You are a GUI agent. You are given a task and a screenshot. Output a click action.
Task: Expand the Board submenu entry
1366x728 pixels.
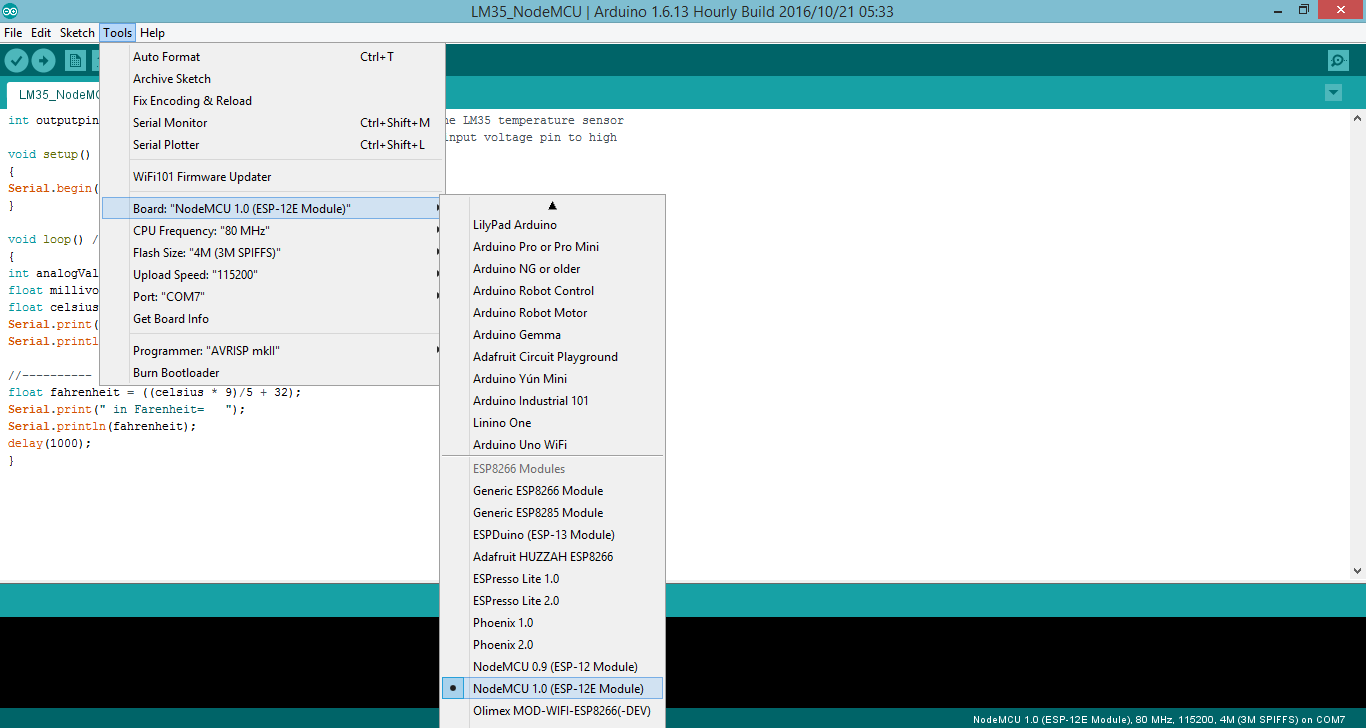click(273, 209)
